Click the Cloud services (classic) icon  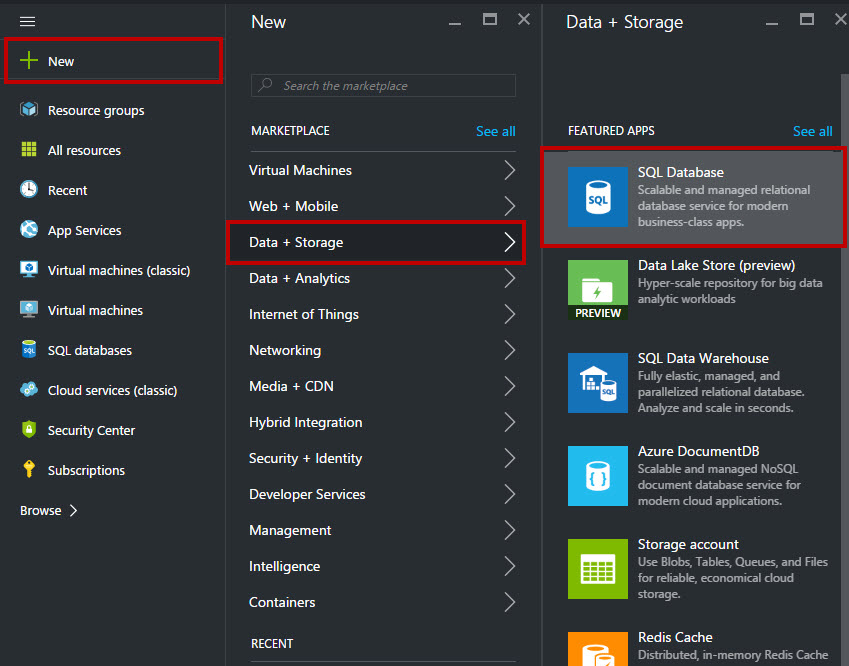tap(29, 390)
